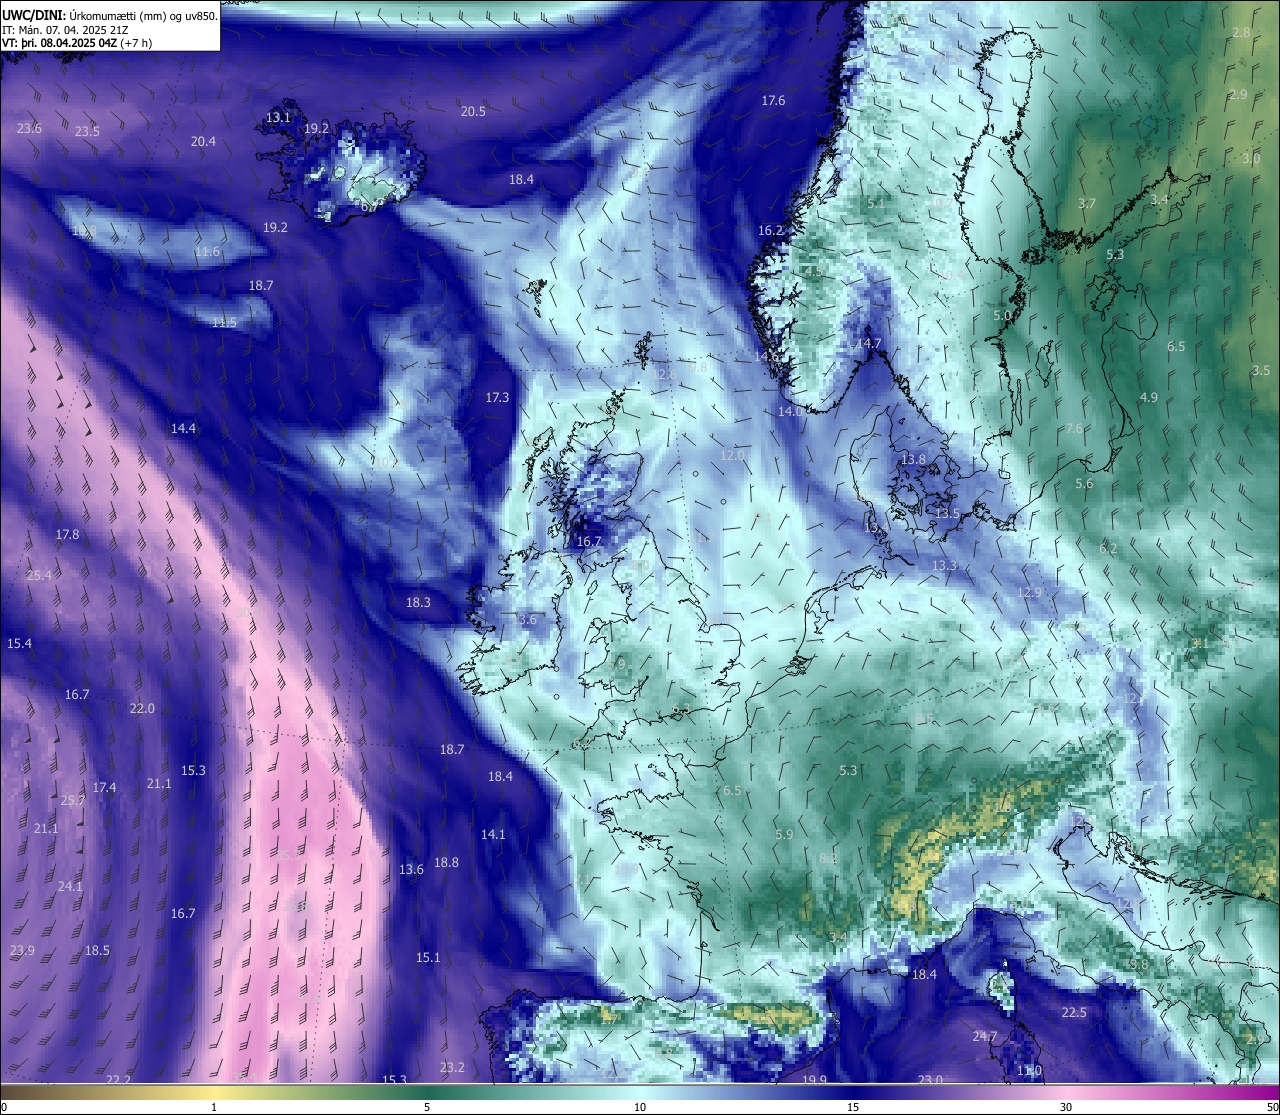Viewport: 1280px width, 1115px height.
Task: Click the 15.1 value label
Action: click(428, 958)
